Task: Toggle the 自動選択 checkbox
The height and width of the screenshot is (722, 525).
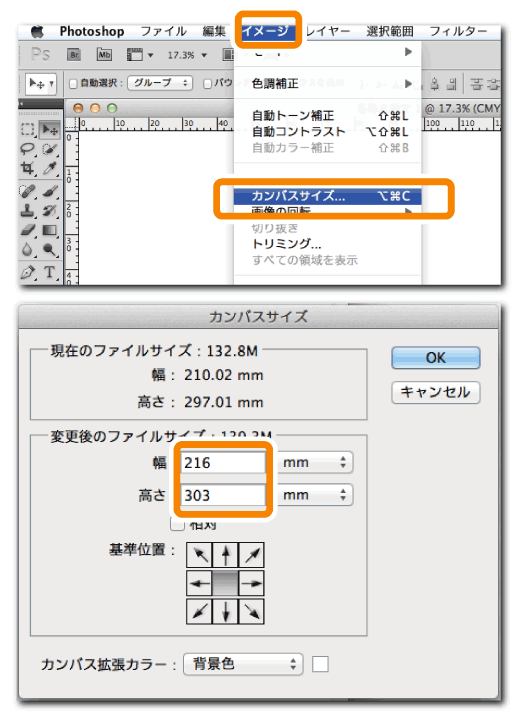Action: coord(73,84)
